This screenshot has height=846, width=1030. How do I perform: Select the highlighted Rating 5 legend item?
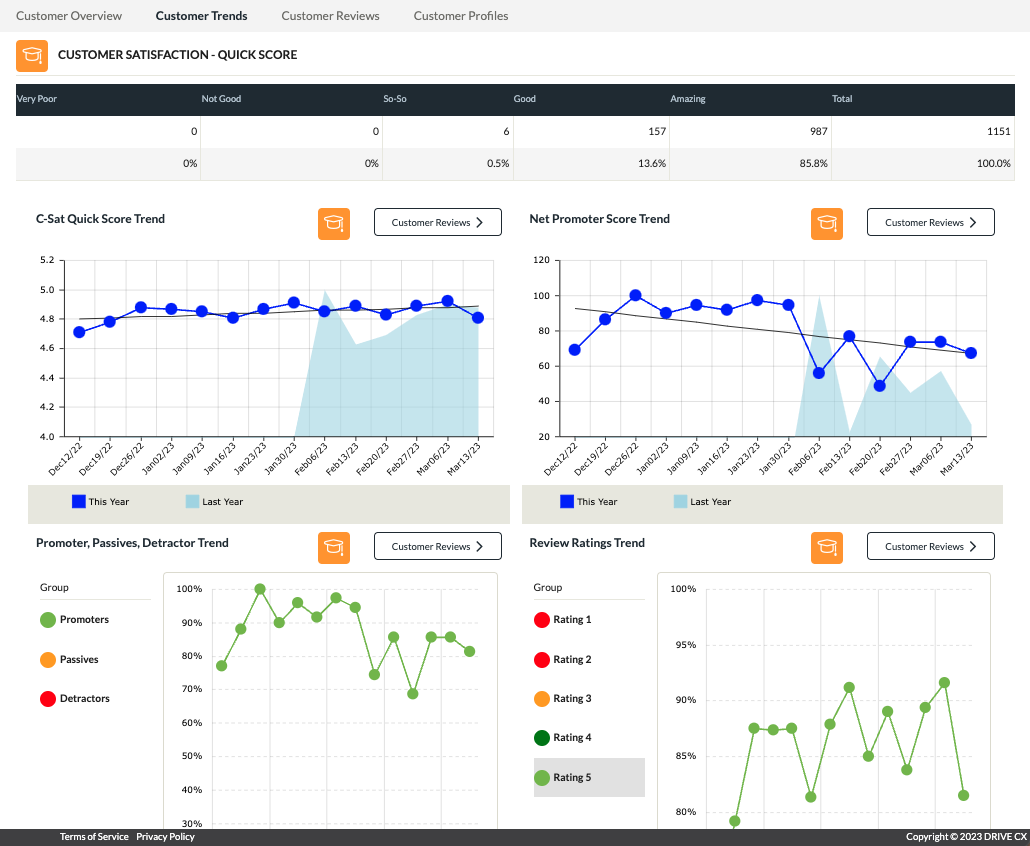(x=588, y=777)
